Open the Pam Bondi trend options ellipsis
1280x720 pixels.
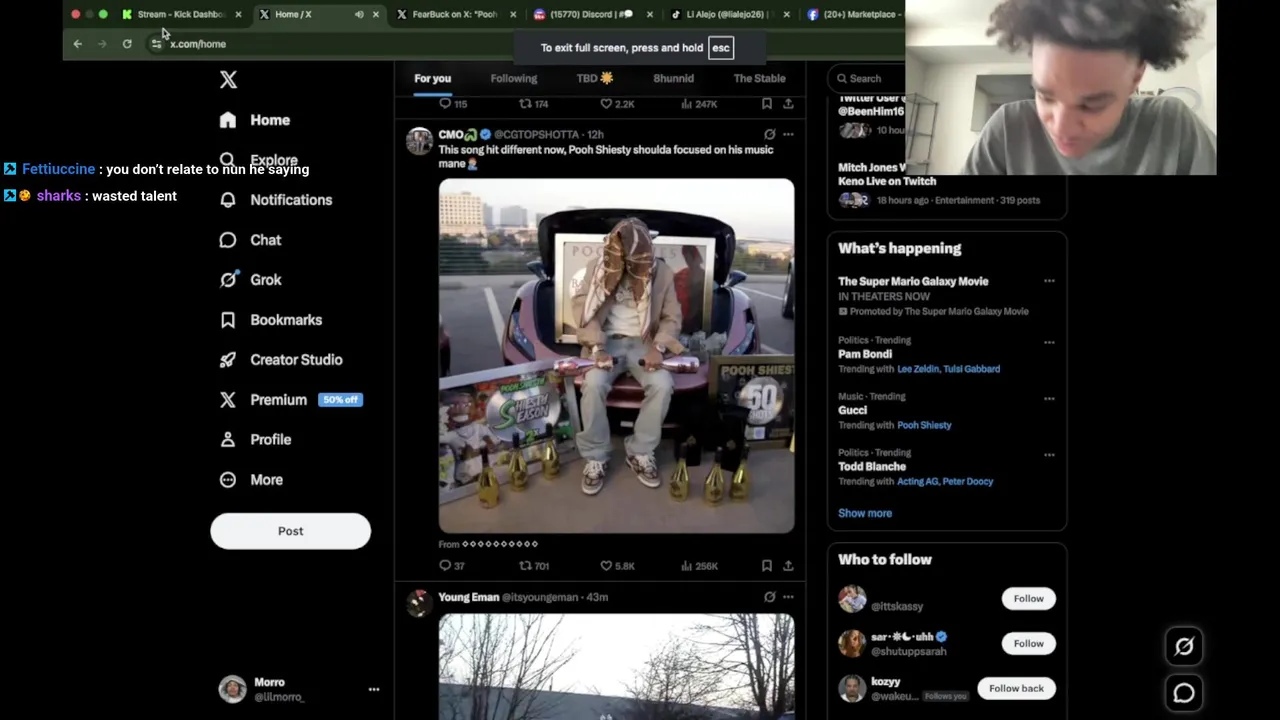click(1049, 342)
